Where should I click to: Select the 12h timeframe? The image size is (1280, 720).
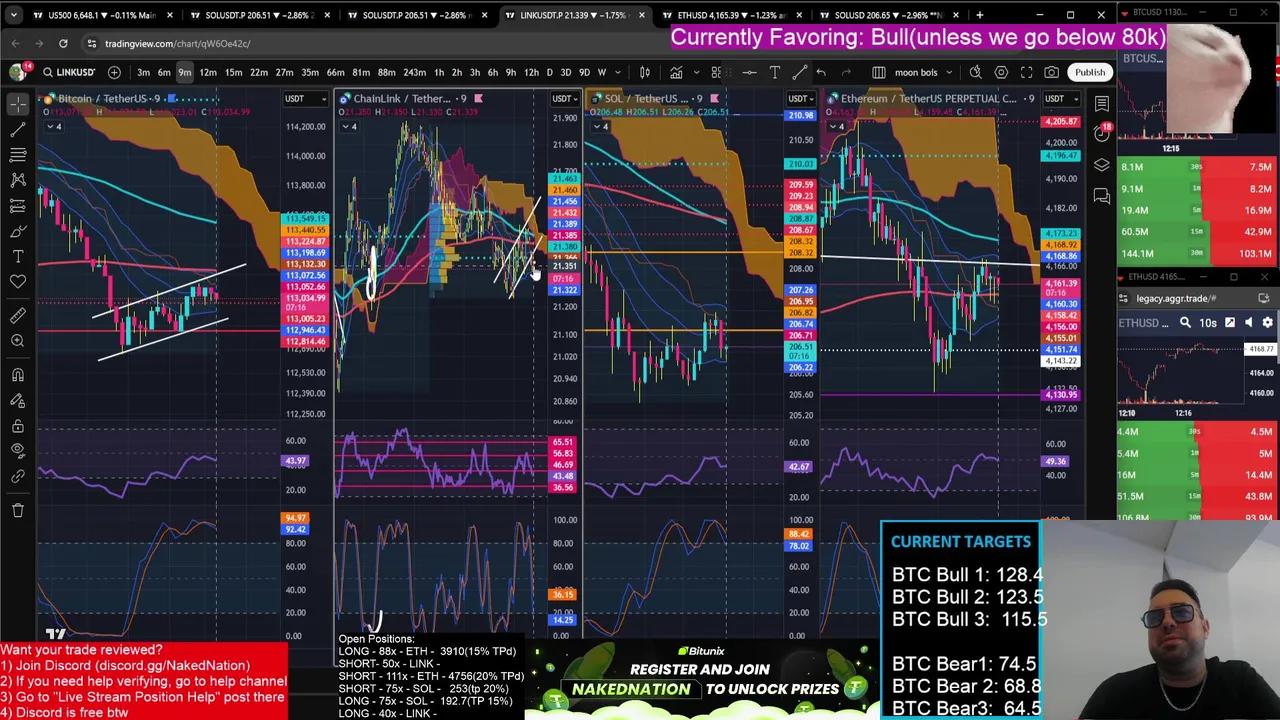[531, 72]
